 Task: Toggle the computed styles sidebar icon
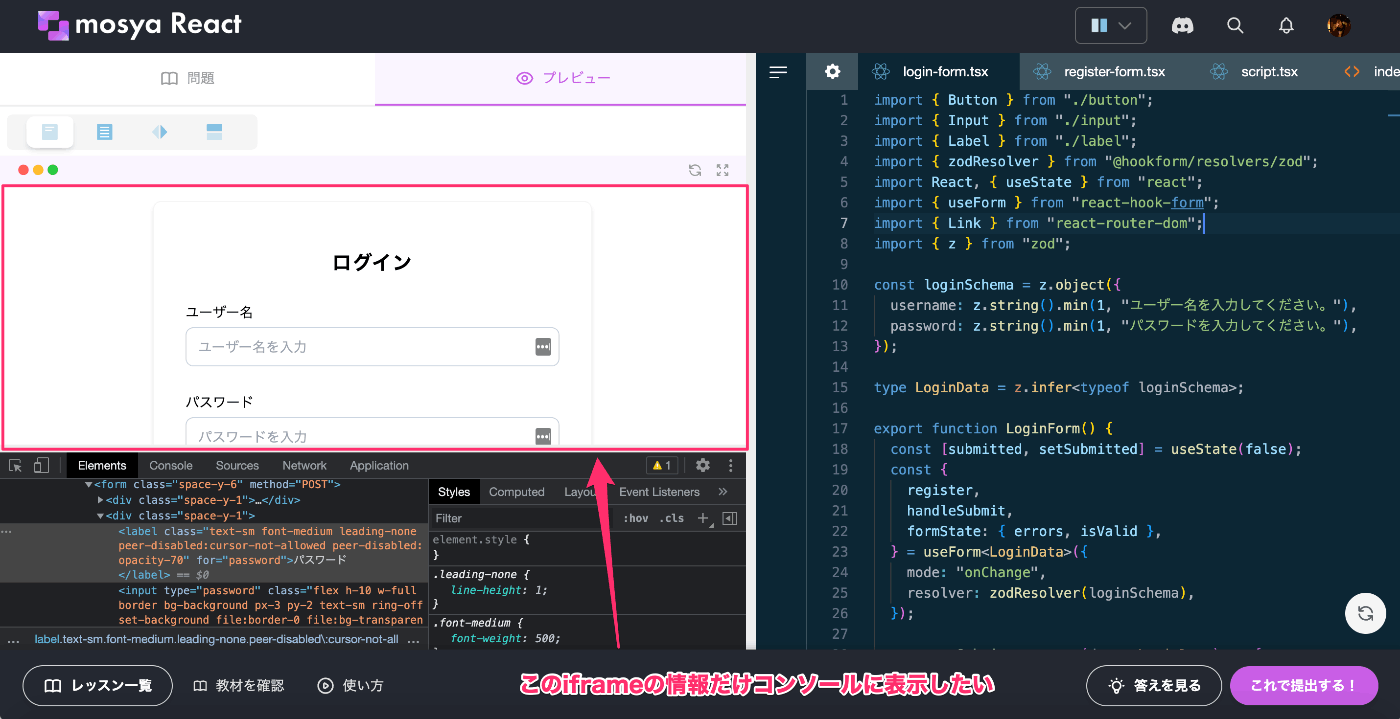[x=729, y=518]
